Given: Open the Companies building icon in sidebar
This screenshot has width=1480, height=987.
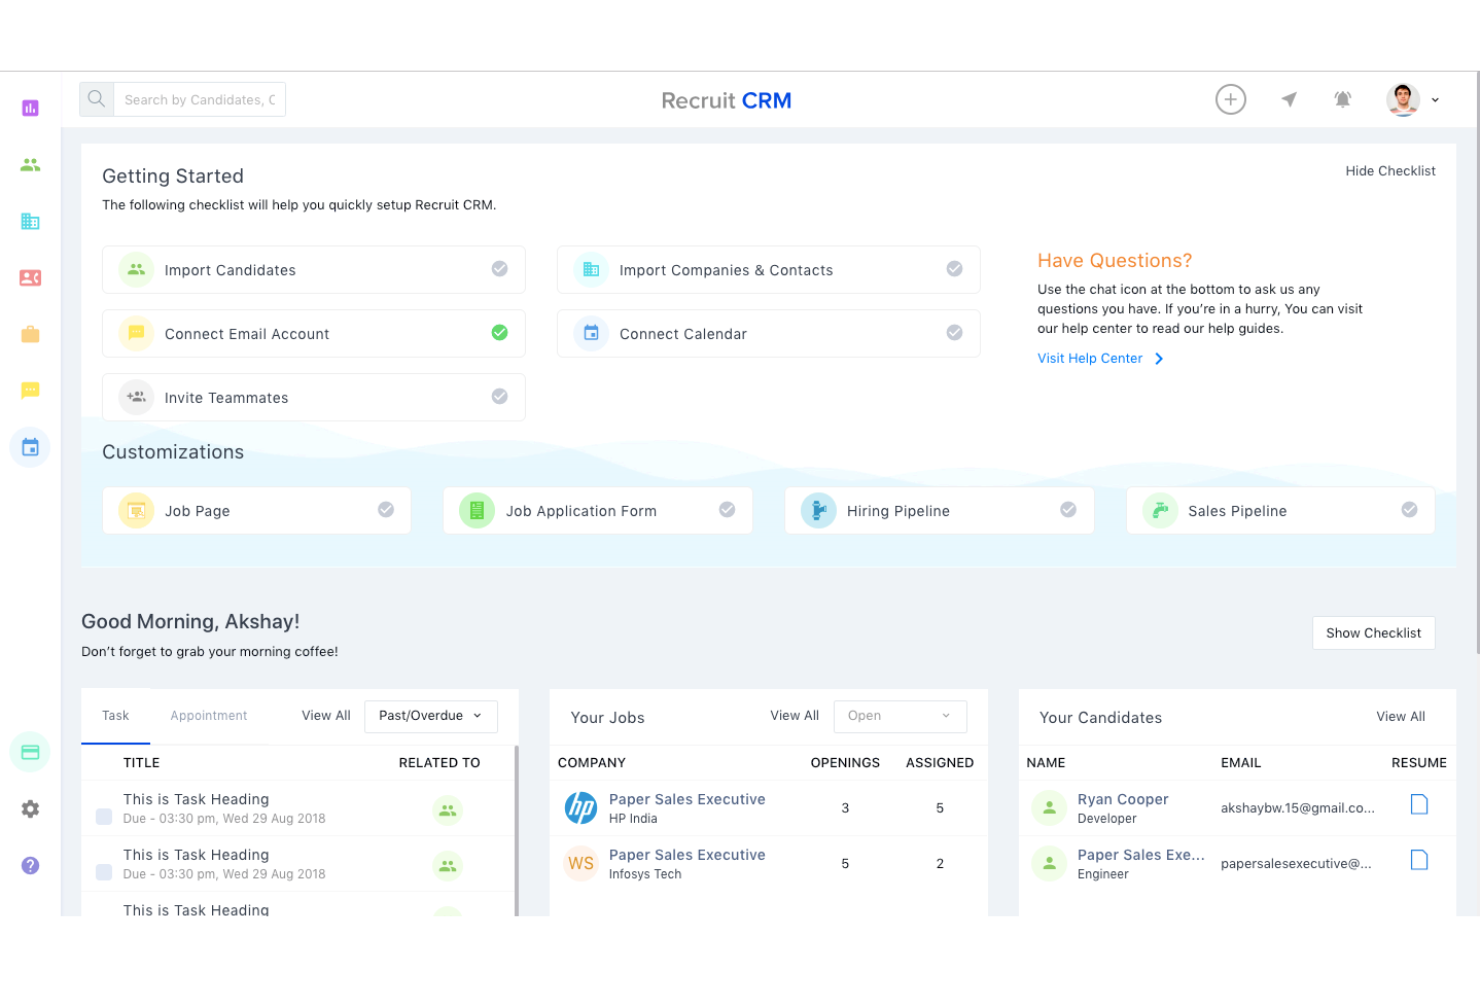Looking at the screenshot, I should pyautogui.click(x=30, y=221).
